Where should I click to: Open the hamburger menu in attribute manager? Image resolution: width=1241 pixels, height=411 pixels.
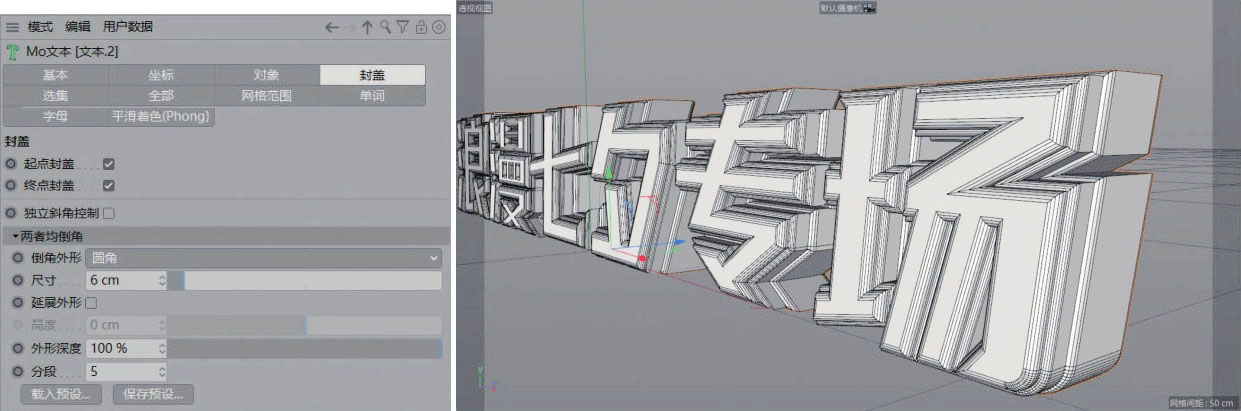[12, 27]
